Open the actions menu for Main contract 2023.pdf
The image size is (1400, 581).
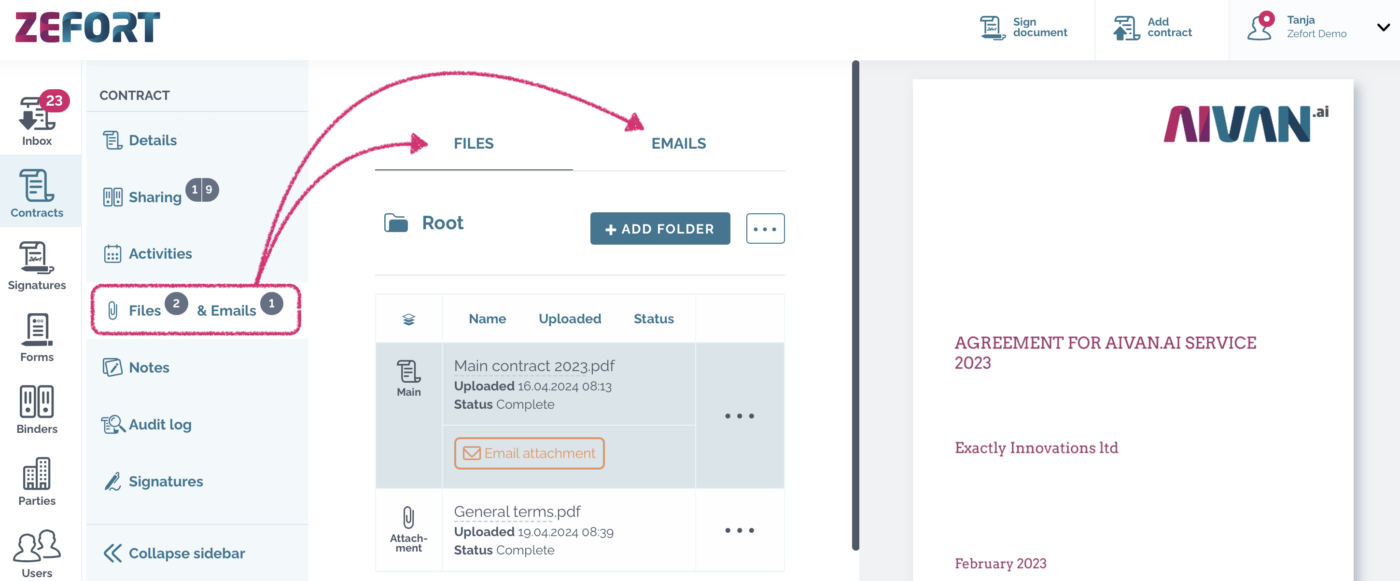pos(739,415)
